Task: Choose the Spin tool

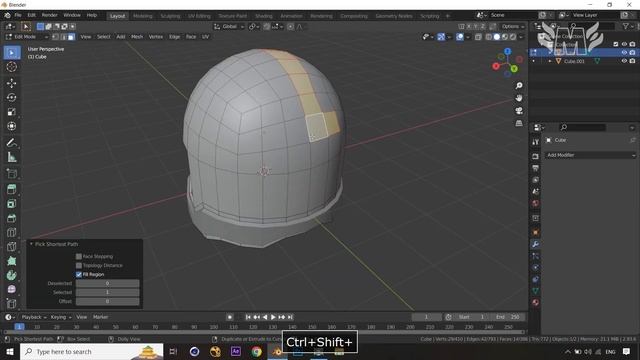Action: pyautogui.click(x=11, y=275)
